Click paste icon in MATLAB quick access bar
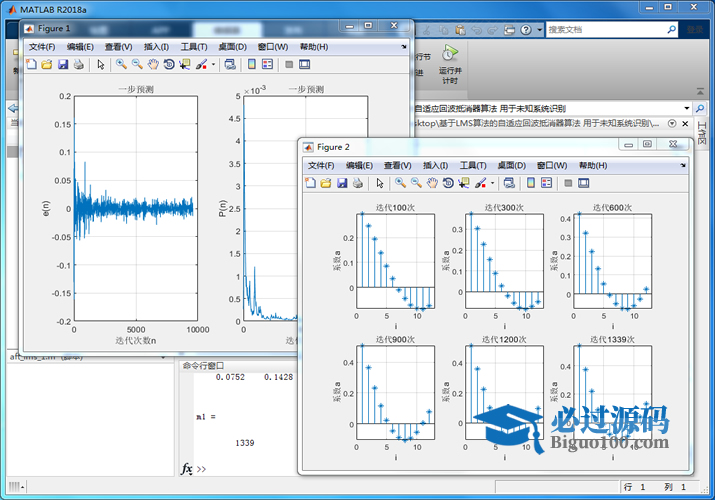This screenshot has width=715, height=500. click(x=461, y=30)
